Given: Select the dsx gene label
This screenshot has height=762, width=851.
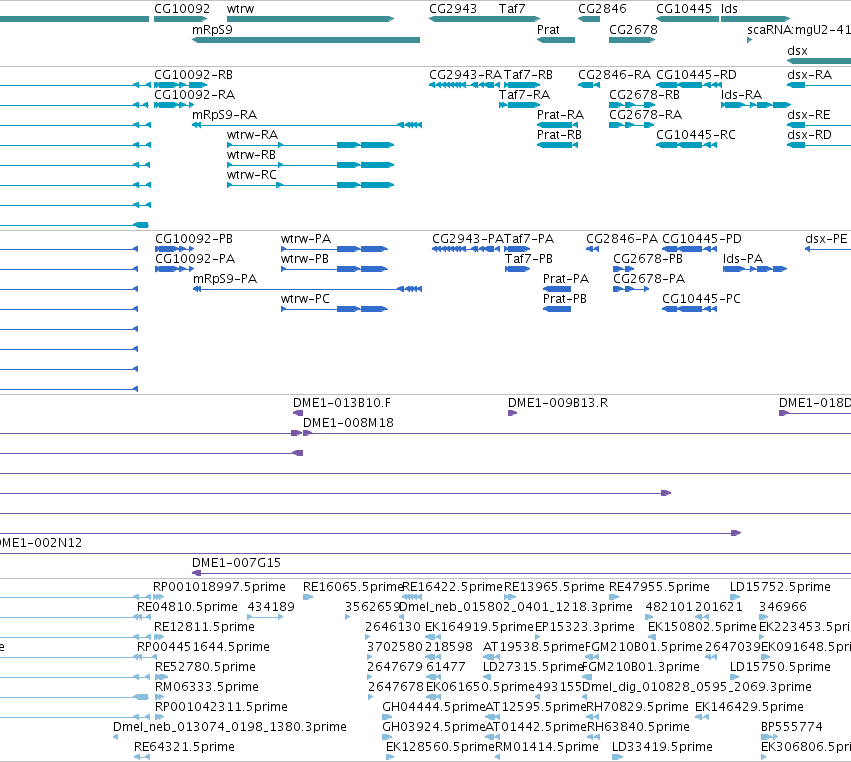Looking at the screenshot, I should point(797,50).
